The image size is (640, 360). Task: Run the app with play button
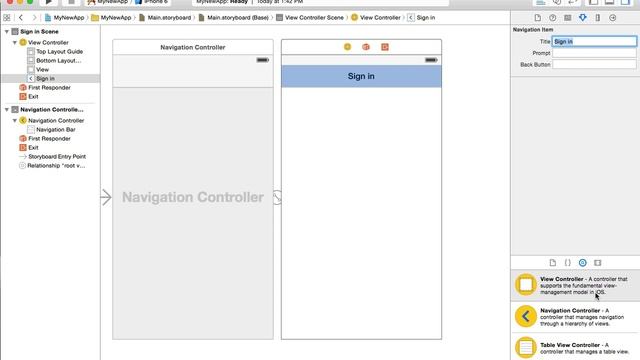[49, 2]
